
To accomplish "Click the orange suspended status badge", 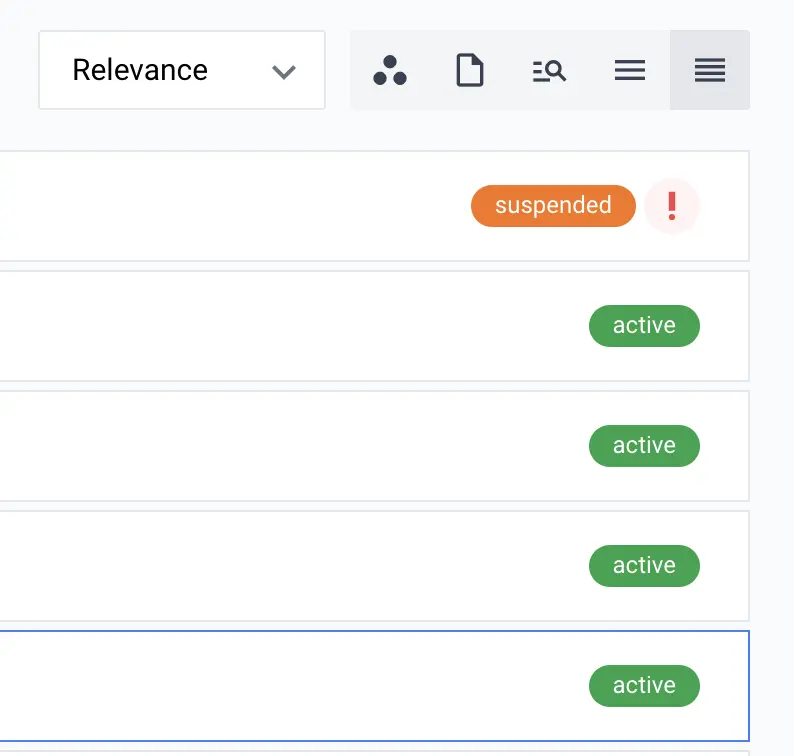I will [553, 206].
